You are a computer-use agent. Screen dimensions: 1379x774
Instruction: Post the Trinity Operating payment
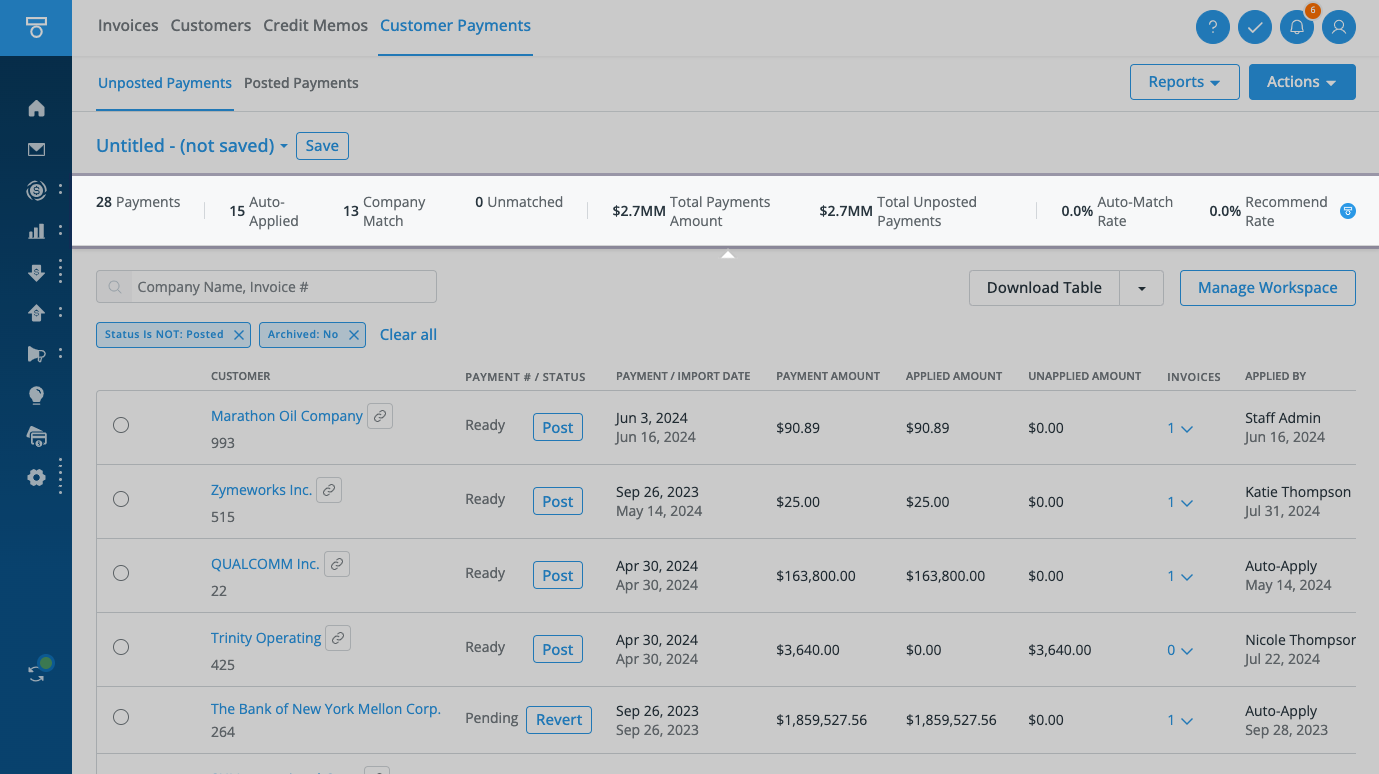point(557,650)
